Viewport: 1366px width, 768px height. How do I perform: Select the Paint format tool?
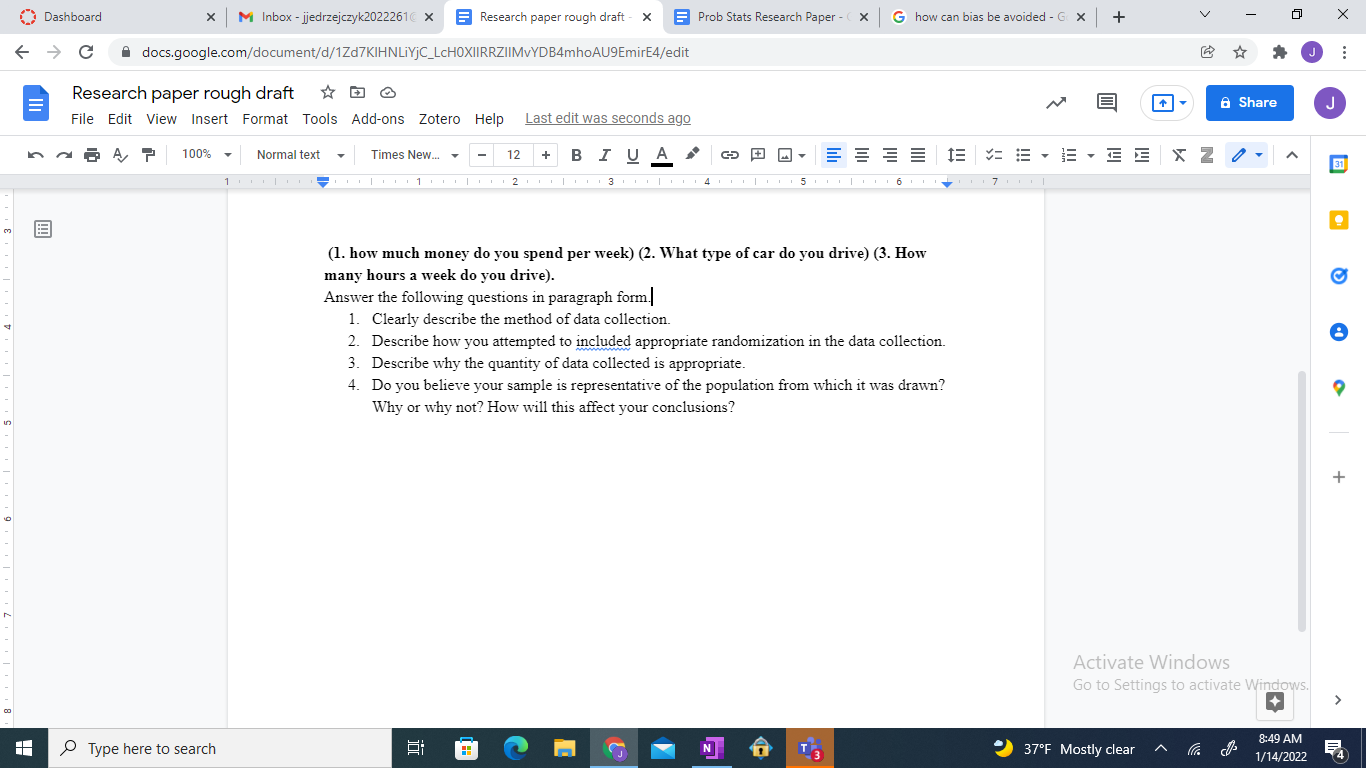(147, 155)
